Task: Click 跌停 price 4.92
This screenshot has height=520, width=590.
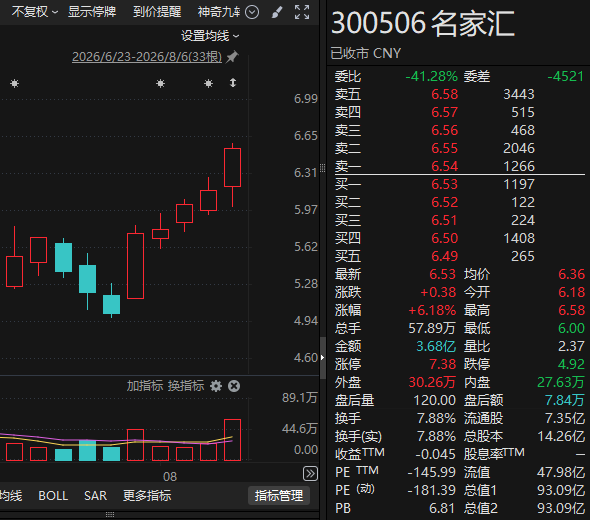Action: [x=571, y=364]
